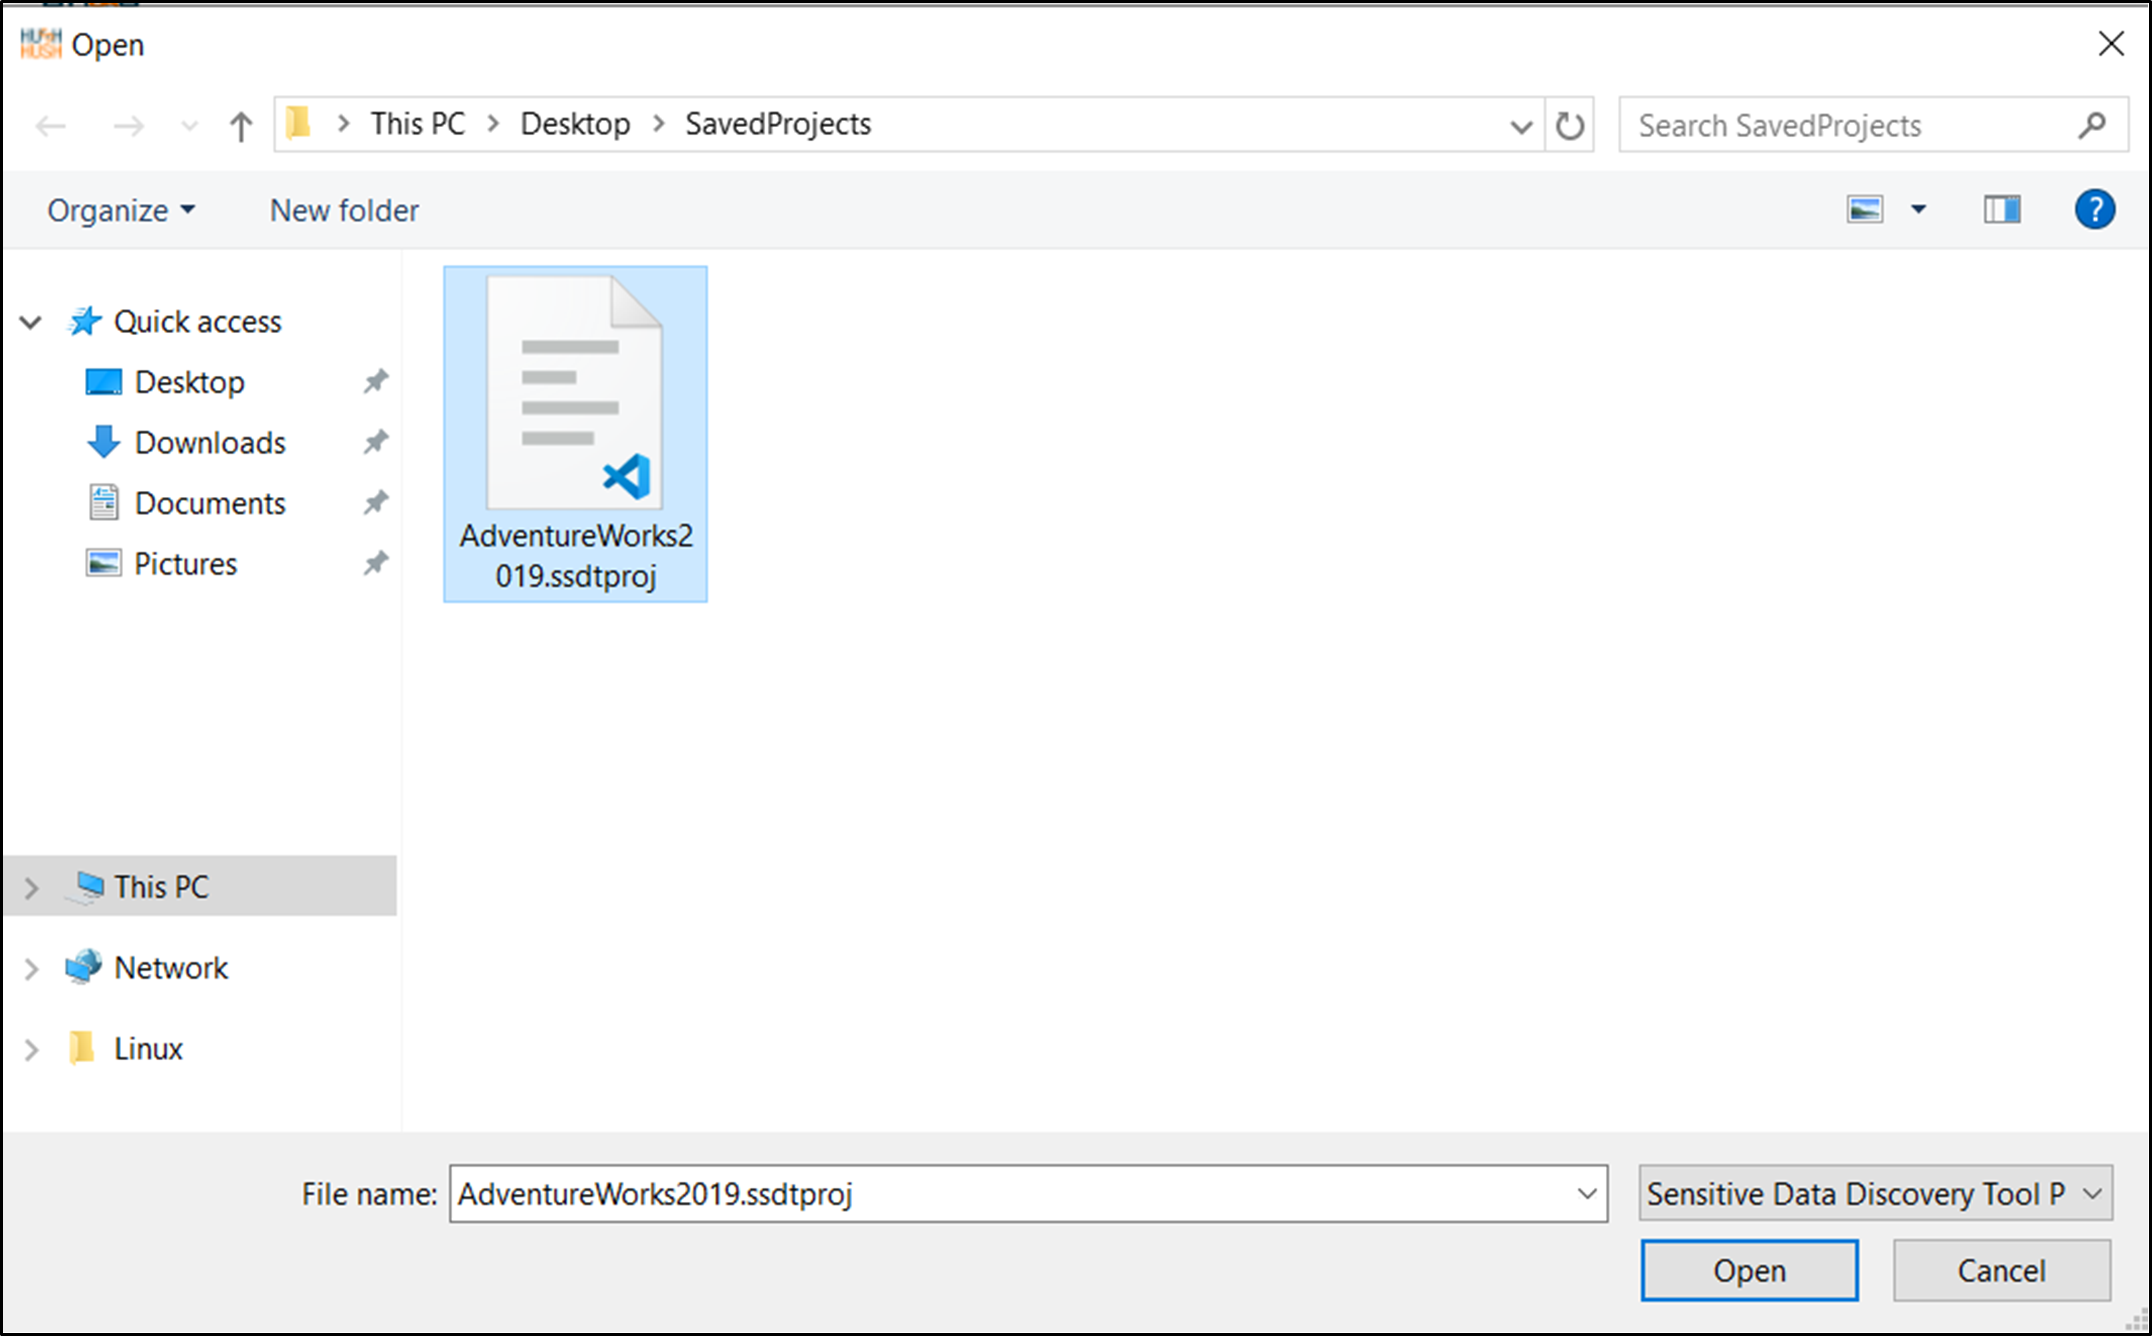Open Pictures in Quick access
The height and width of the screenshot is (1336, 2152).
[x=186, y=564]
